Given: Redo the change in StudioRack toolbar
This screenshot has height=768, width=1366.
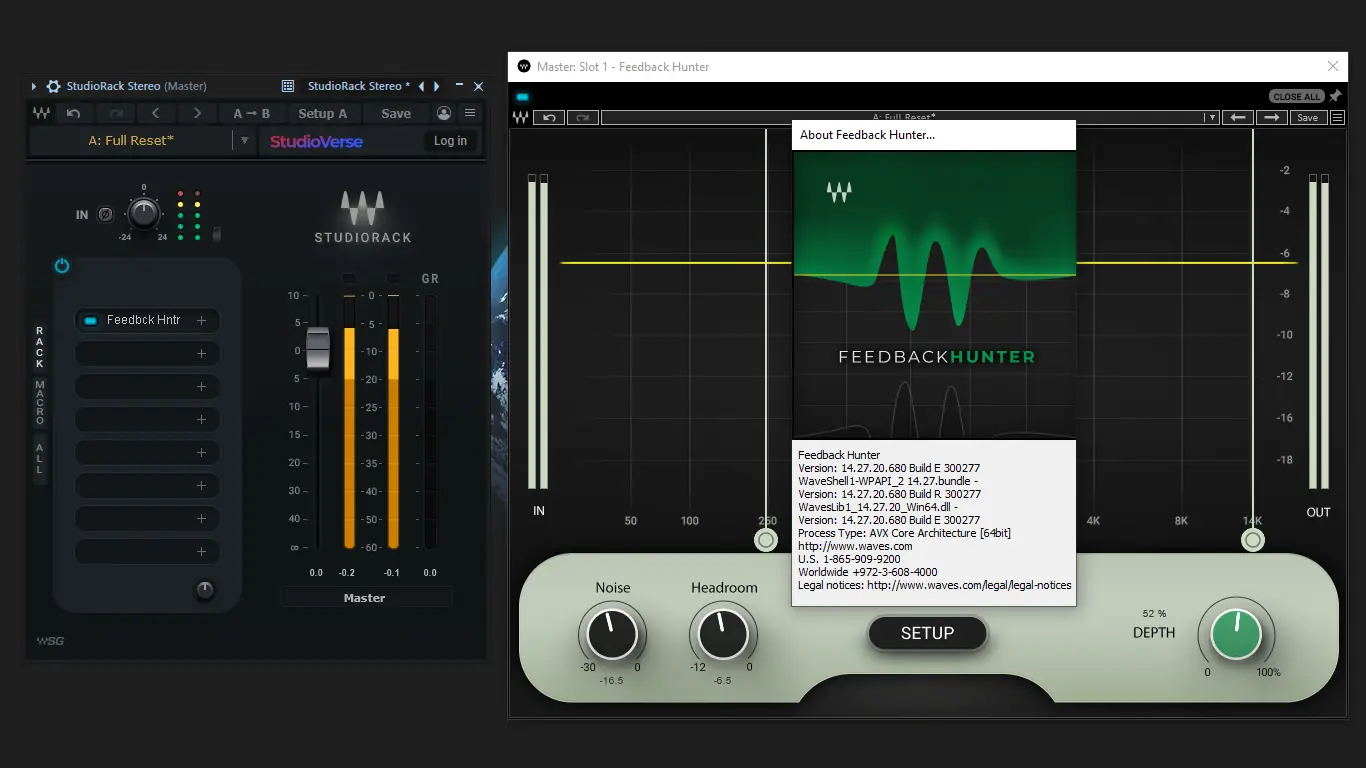Looking at the screenshot, I should point(116,114).
